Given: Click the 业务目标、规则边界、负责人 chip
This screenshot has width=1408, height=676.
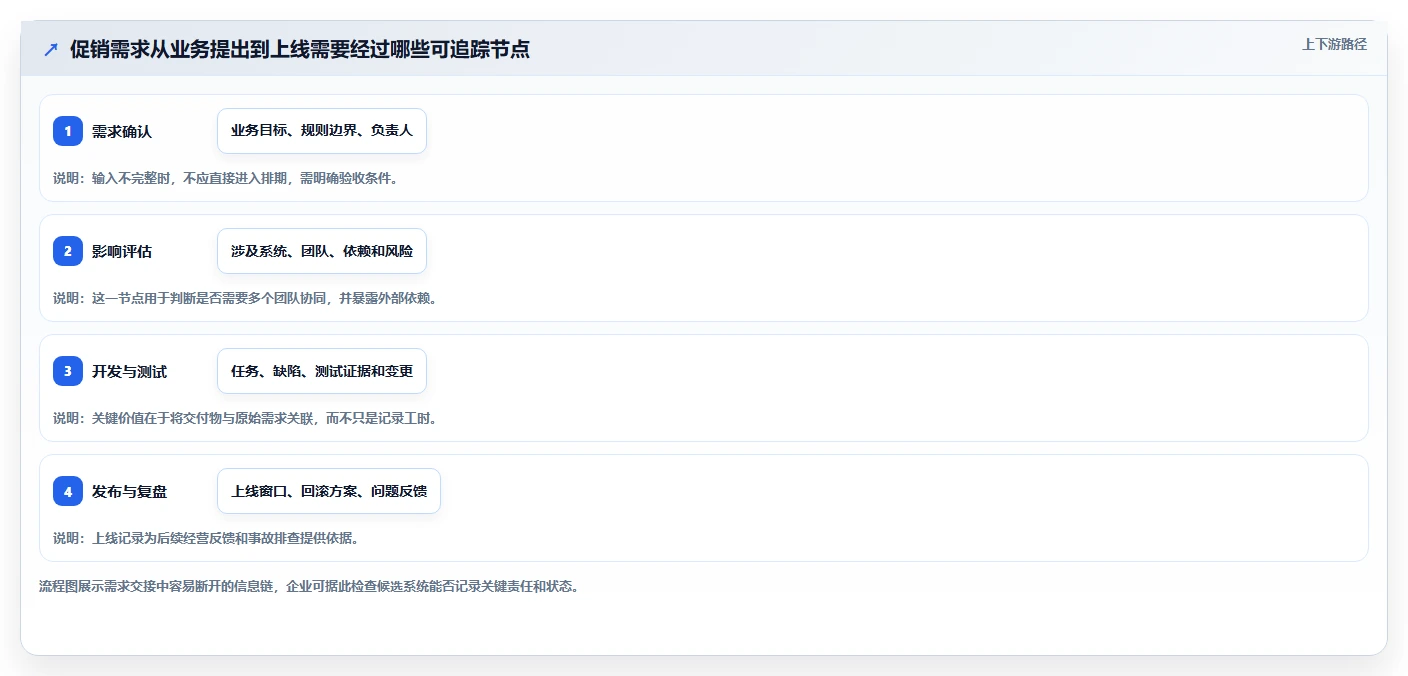Looking at the screenshot, I should click(x=322, y=131).
